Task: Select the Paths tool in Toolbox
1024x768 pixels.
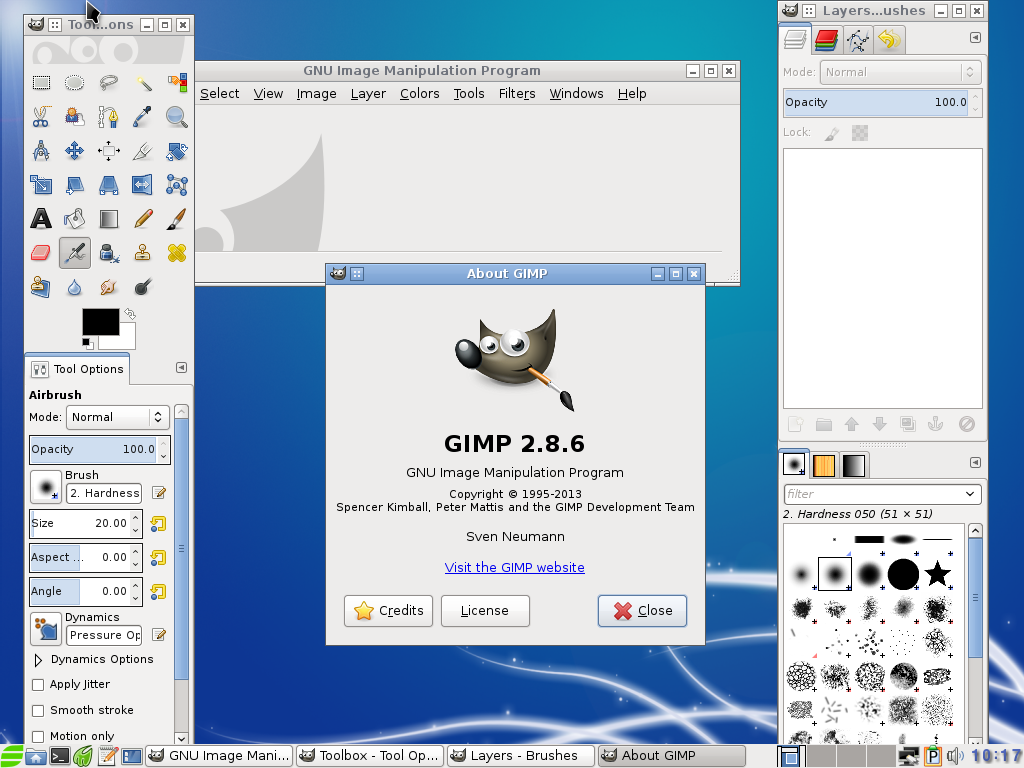Action: [x=108, y=117]
